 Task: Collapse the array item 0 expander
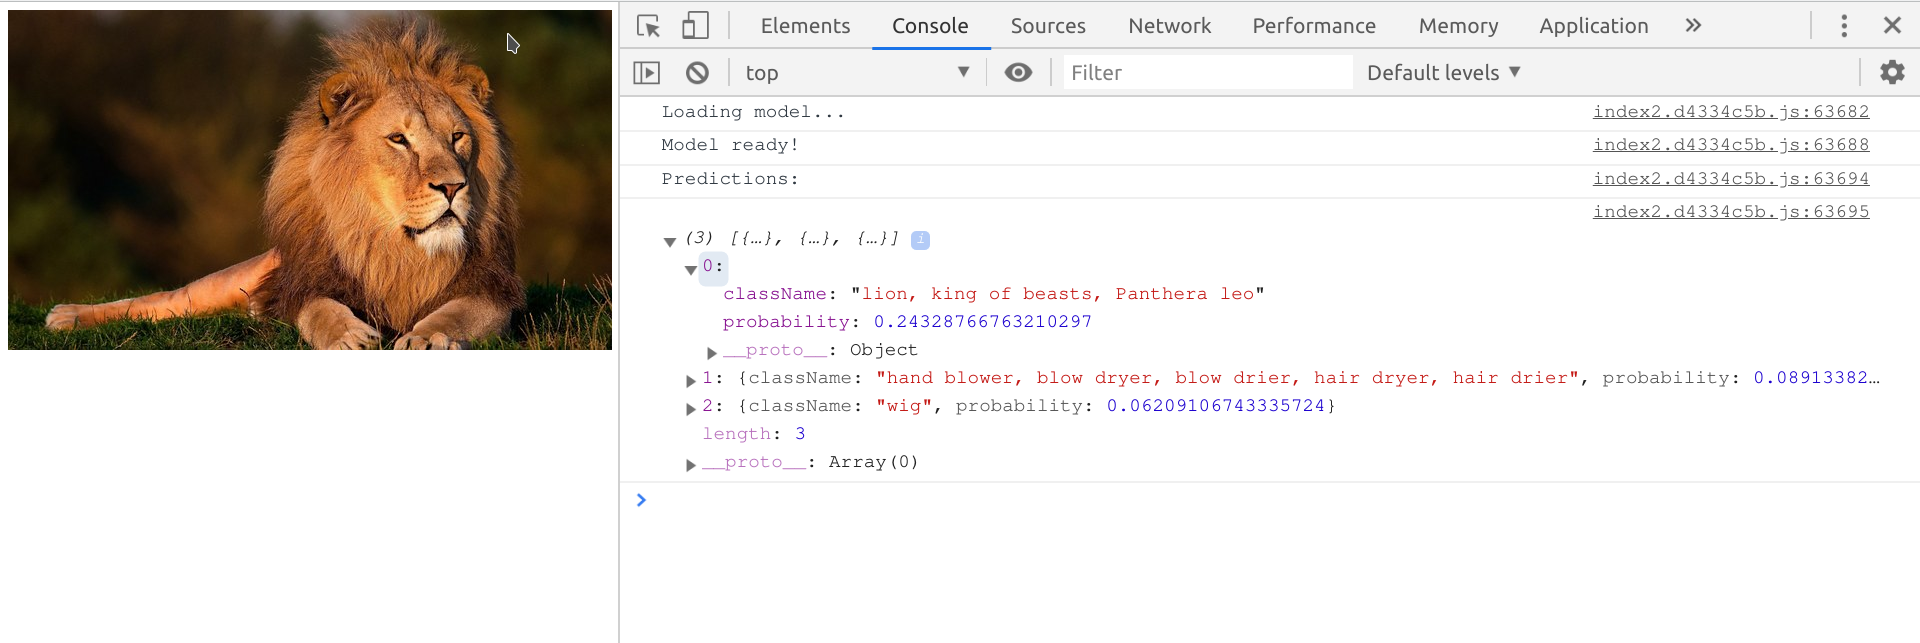tap(690, 269)
